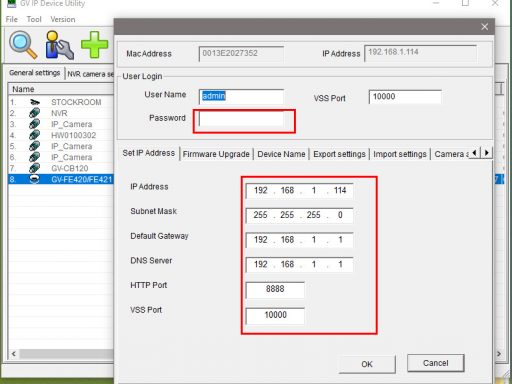Open the Version menu
Image resolution: width=512 pixels, height=384 pixels.
[x=63, y=19]
